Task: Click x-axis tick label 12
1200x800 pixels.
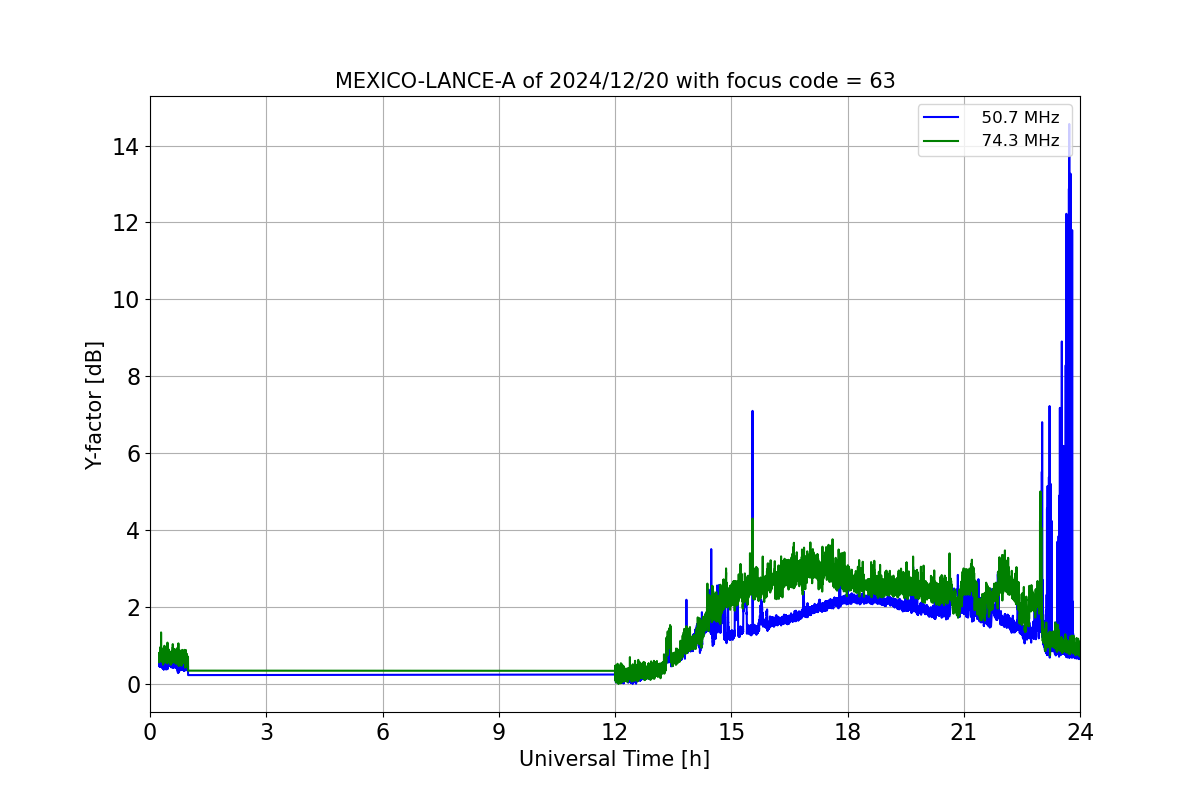Action: 615,732
